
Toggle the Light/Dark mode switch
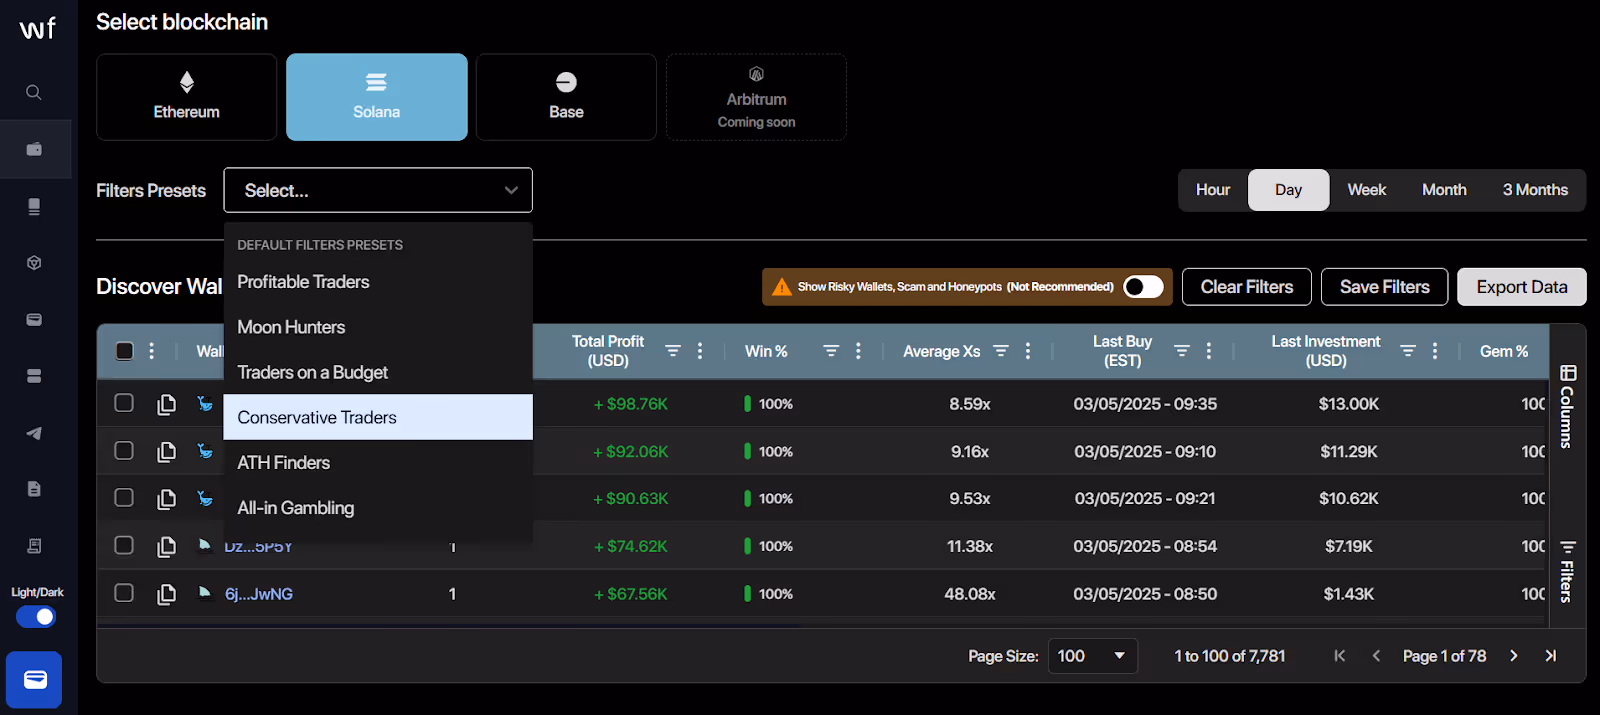click(x=36, y=617)
